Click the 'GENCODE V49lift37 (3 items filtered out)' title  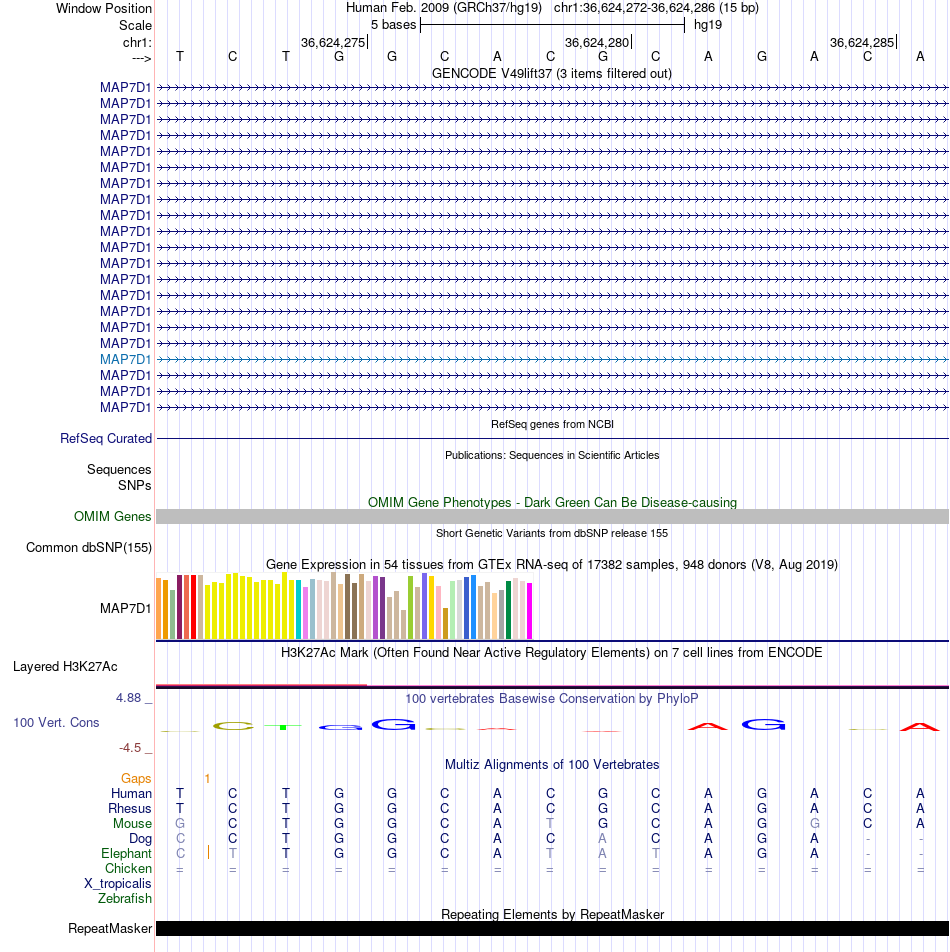tap(552, 73)
